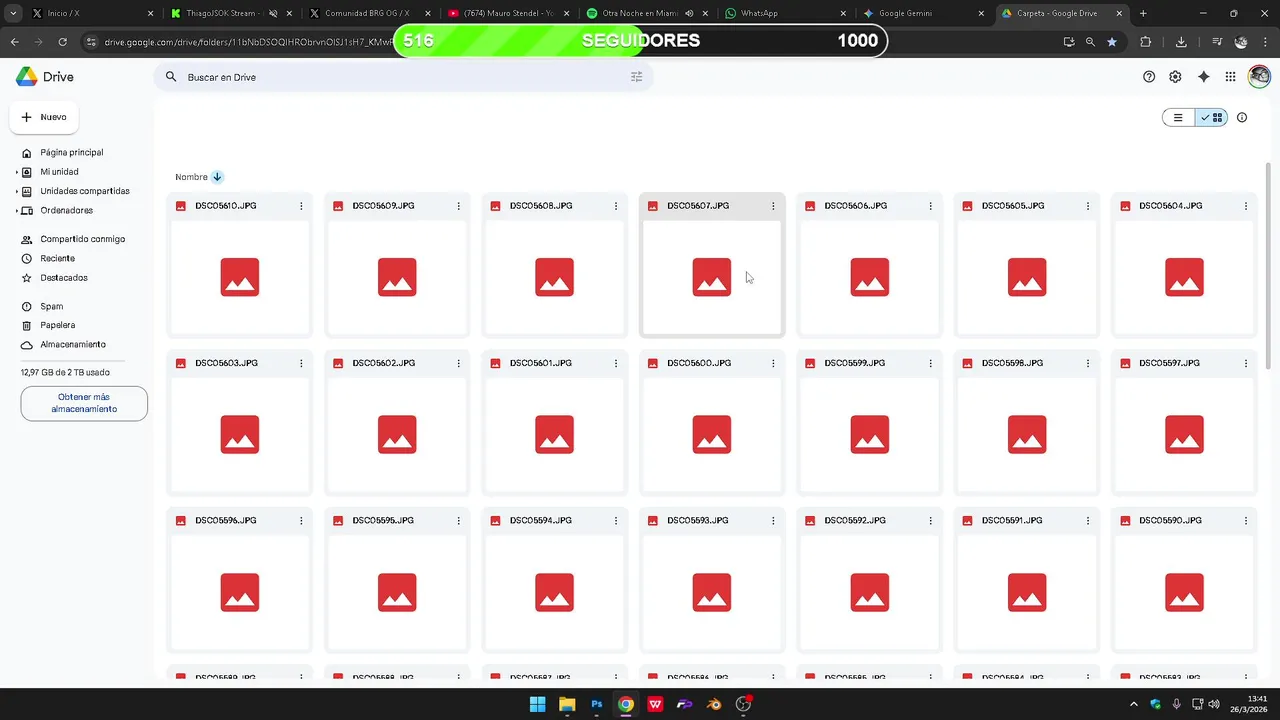Viewport: 1280px width, 720px height.
Task: Open Google apps grid
Action: click(x=1231, y=77)
